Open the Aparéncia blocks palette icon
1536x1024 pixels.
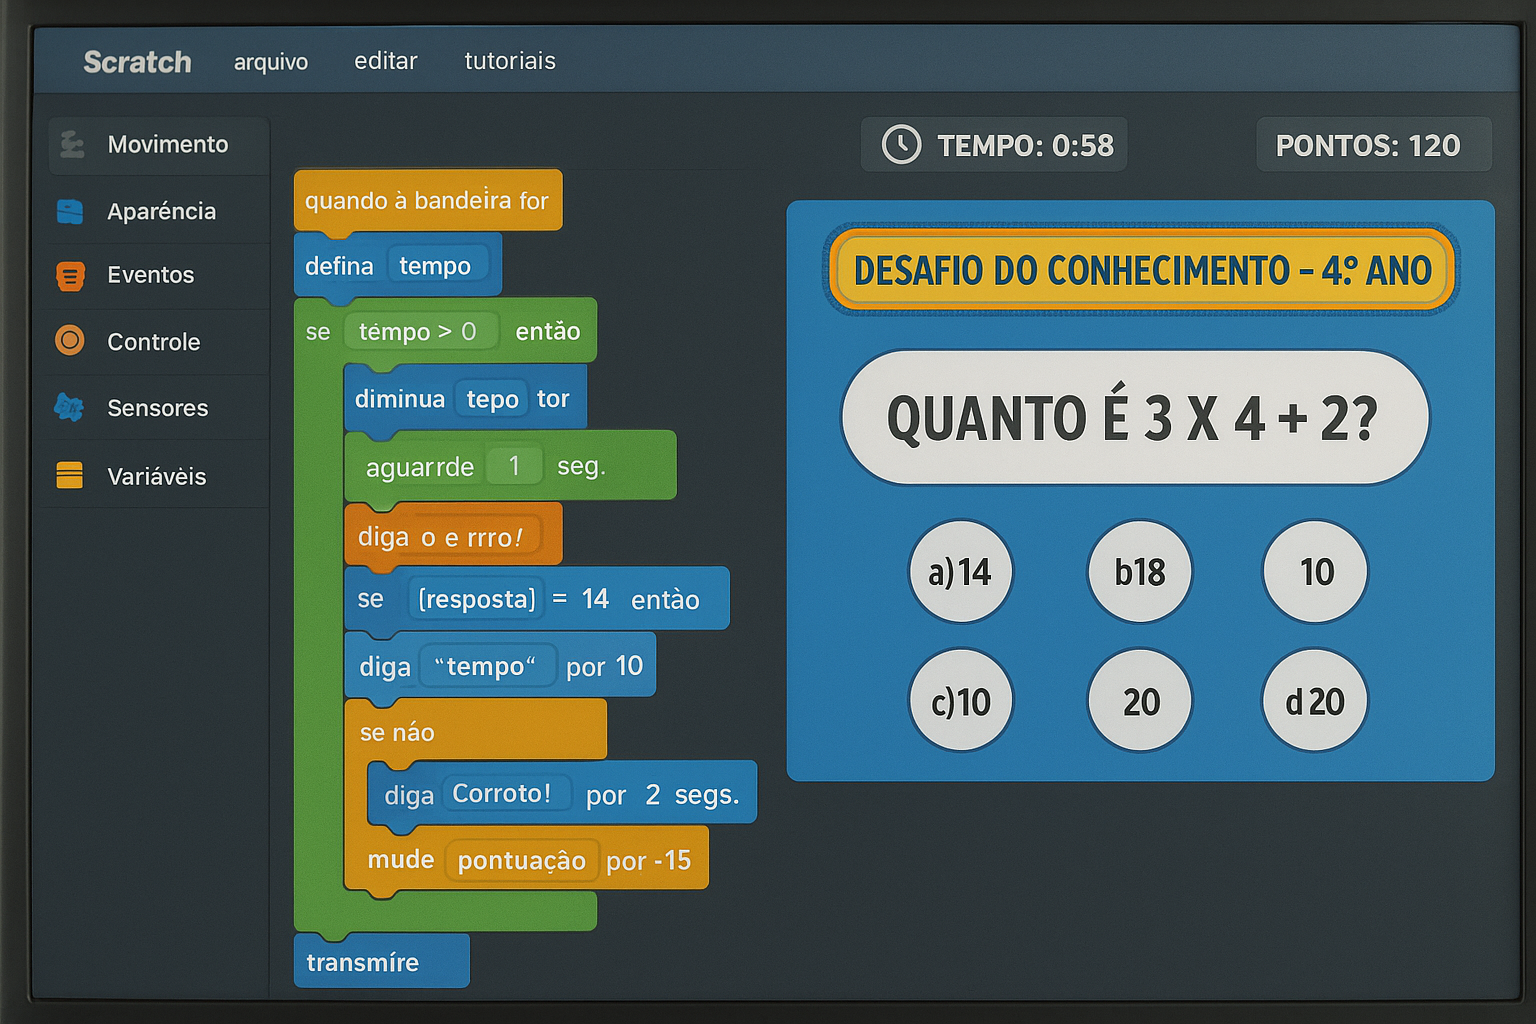70,211
